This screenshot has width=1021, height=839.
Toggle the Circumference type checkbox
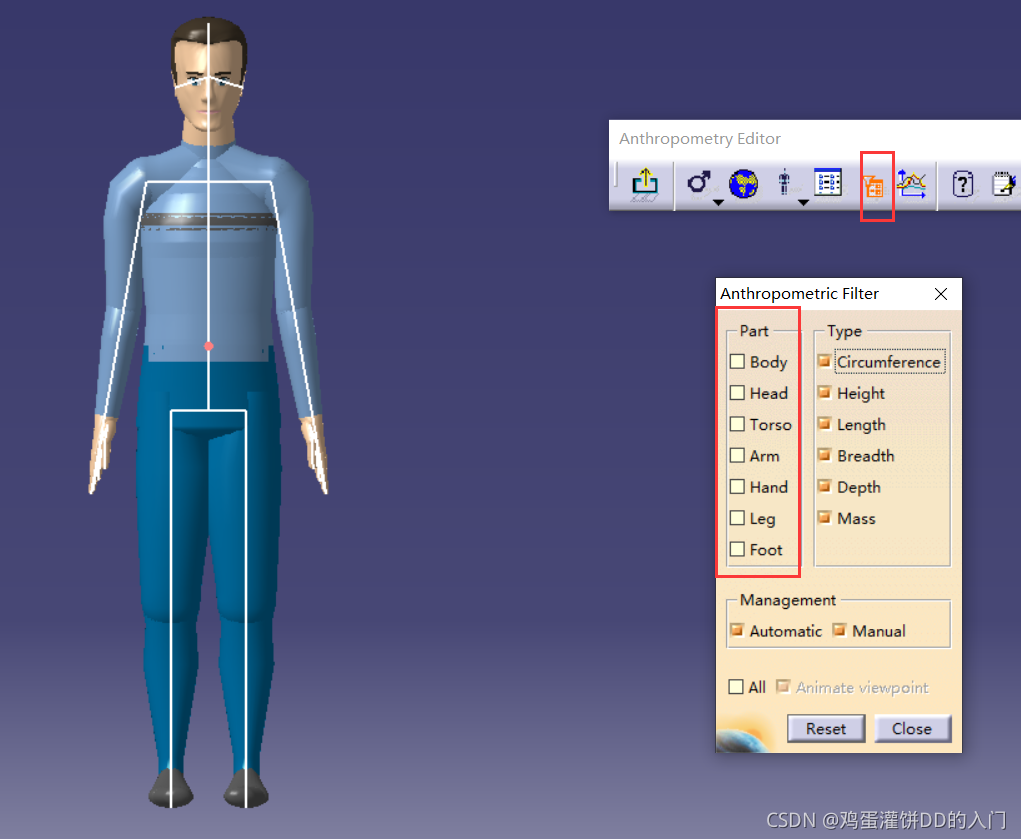tap(824, 361)
